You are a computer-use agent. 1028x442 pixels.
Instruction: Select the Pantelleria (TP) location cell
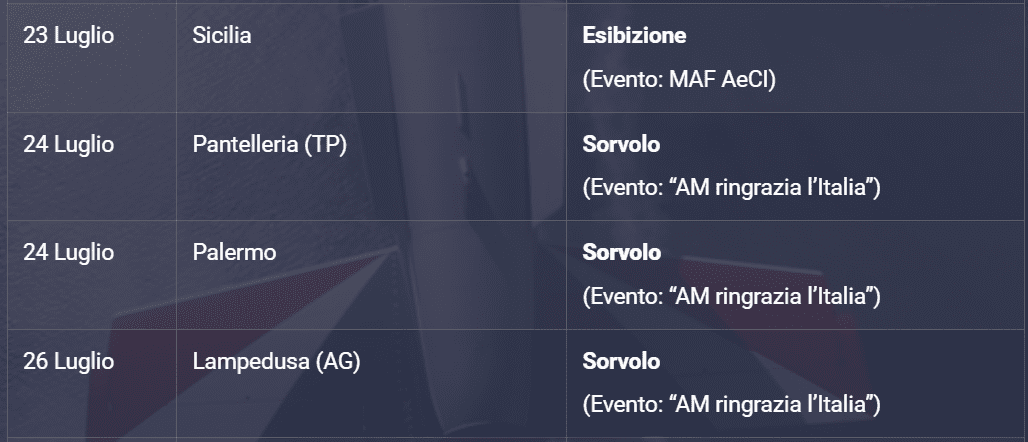[269, 145]
